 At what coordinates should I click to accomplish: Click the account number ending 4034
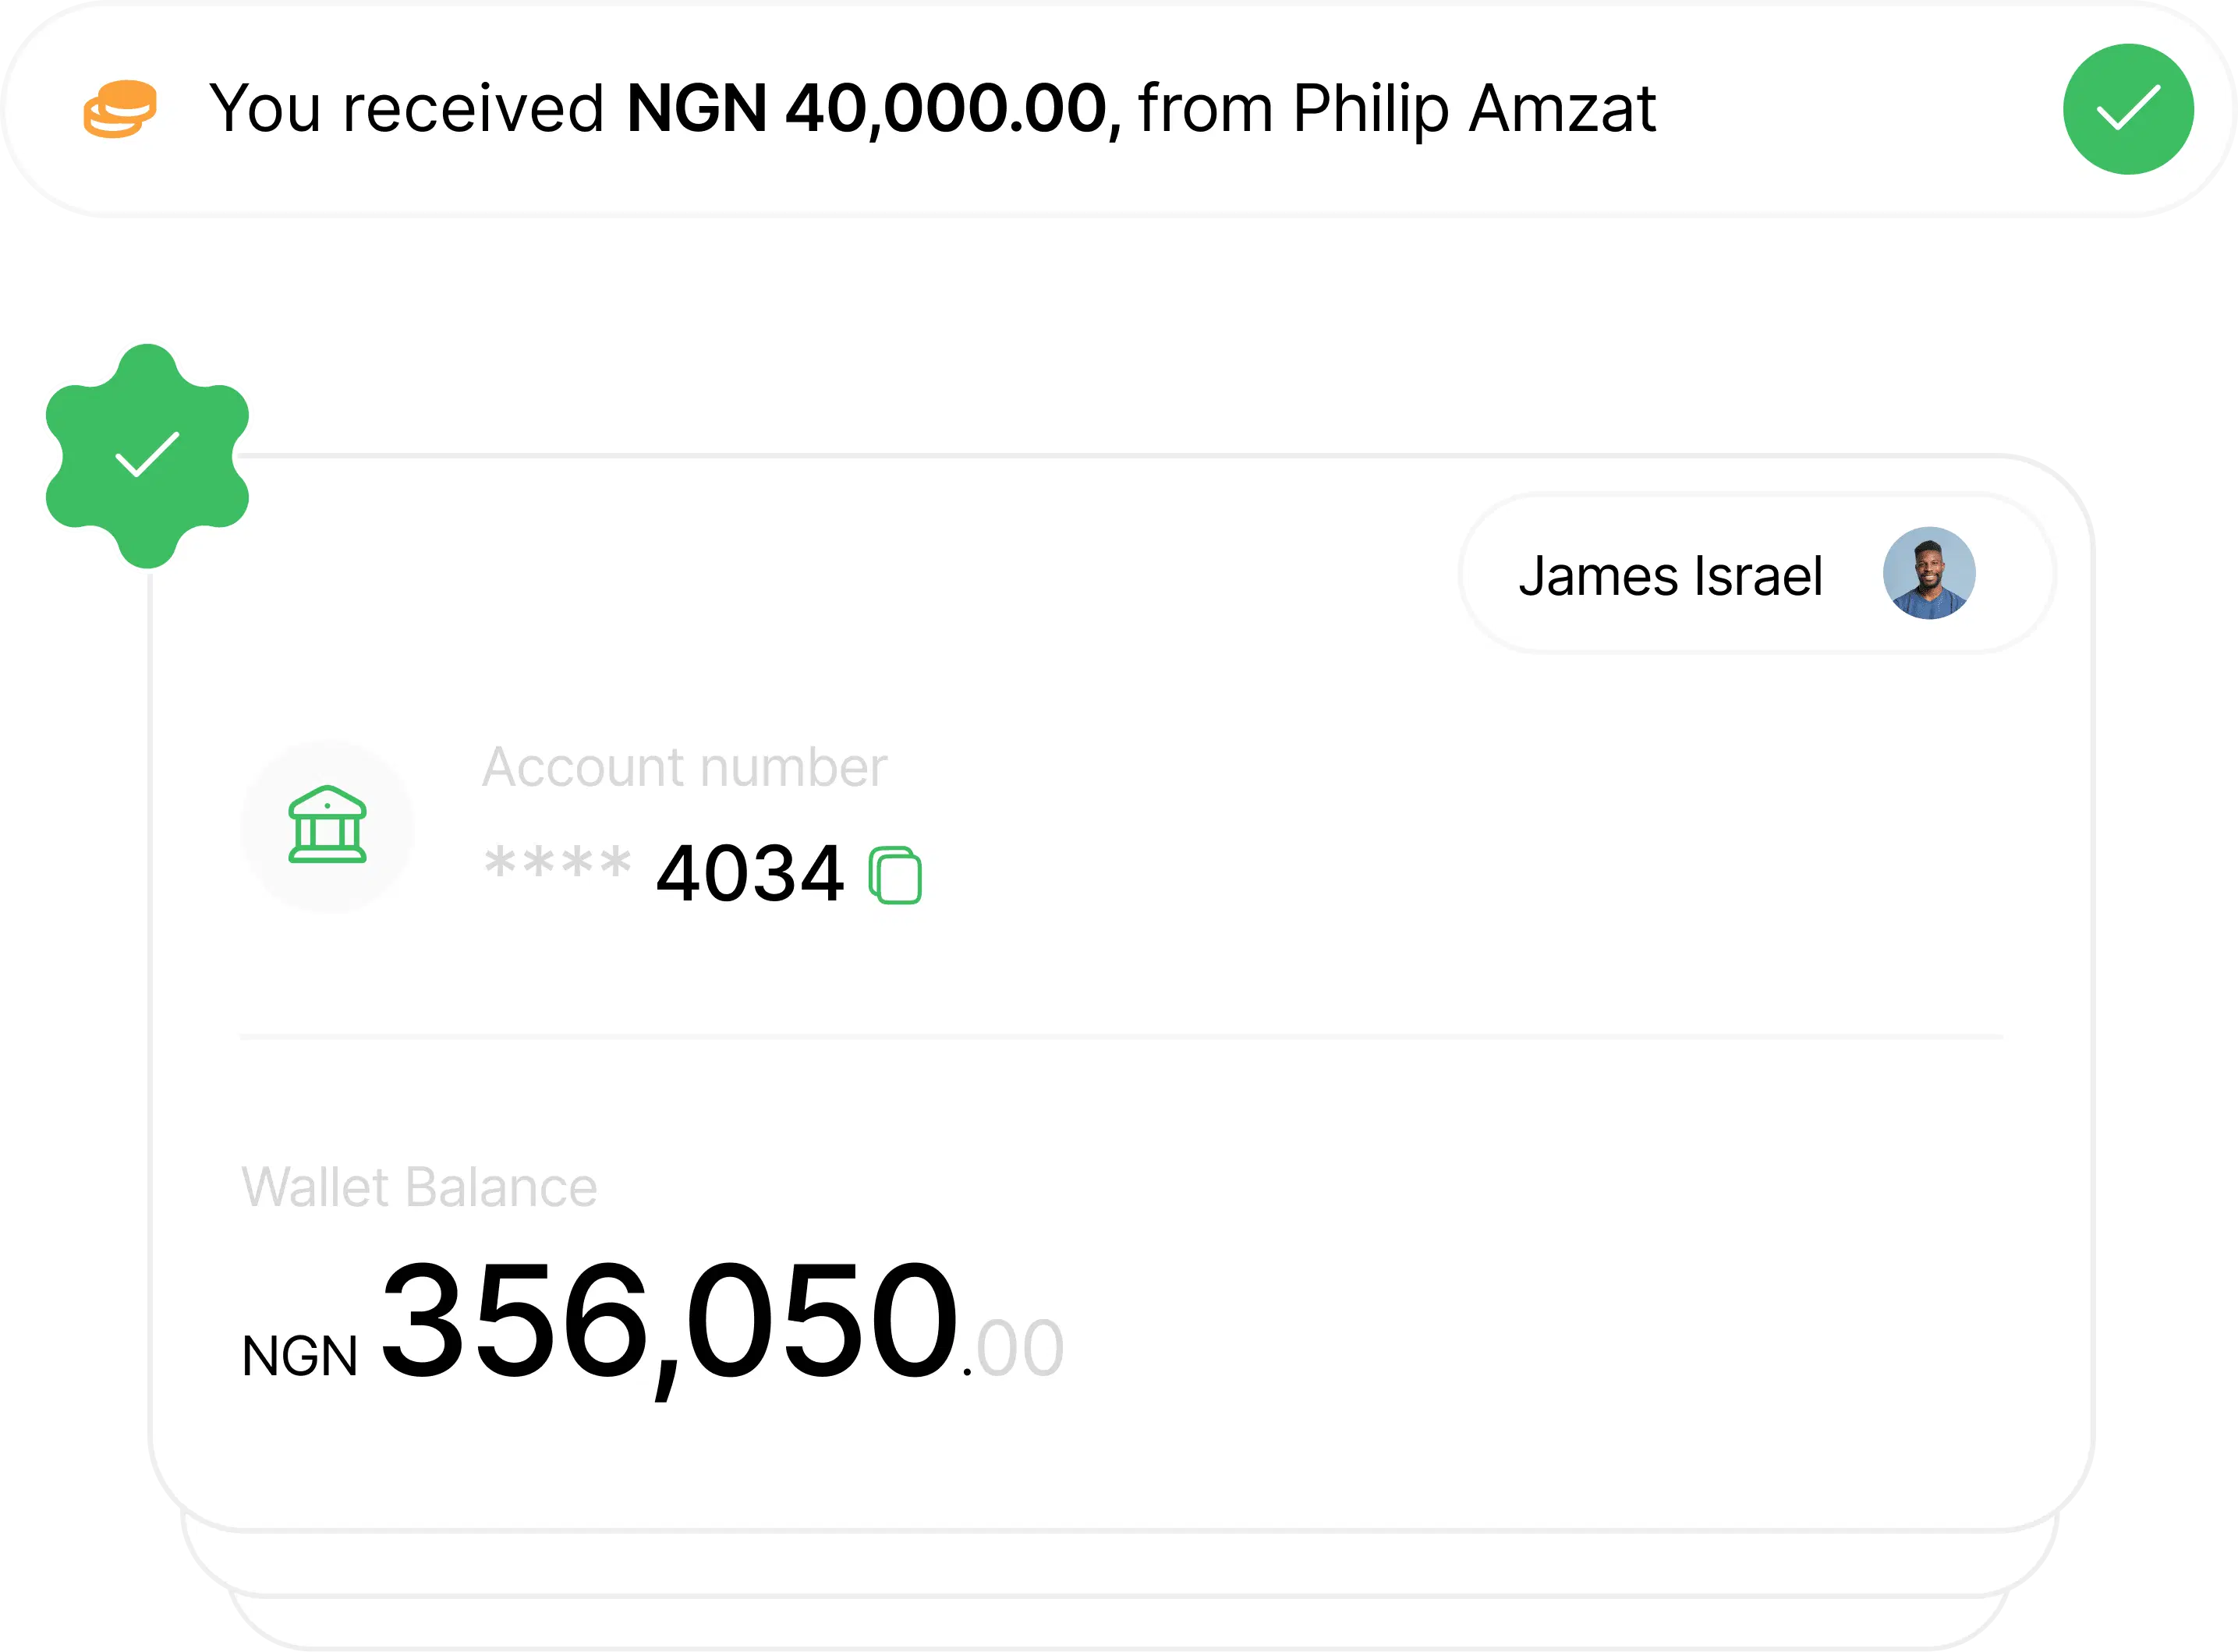tap(749, 874)
